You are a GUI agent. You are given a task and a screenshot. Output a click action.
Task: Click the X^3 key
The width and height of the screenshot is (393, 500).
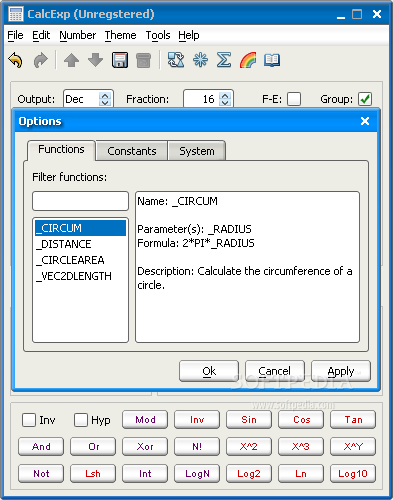pyautogui.click(x=301, y=447)
